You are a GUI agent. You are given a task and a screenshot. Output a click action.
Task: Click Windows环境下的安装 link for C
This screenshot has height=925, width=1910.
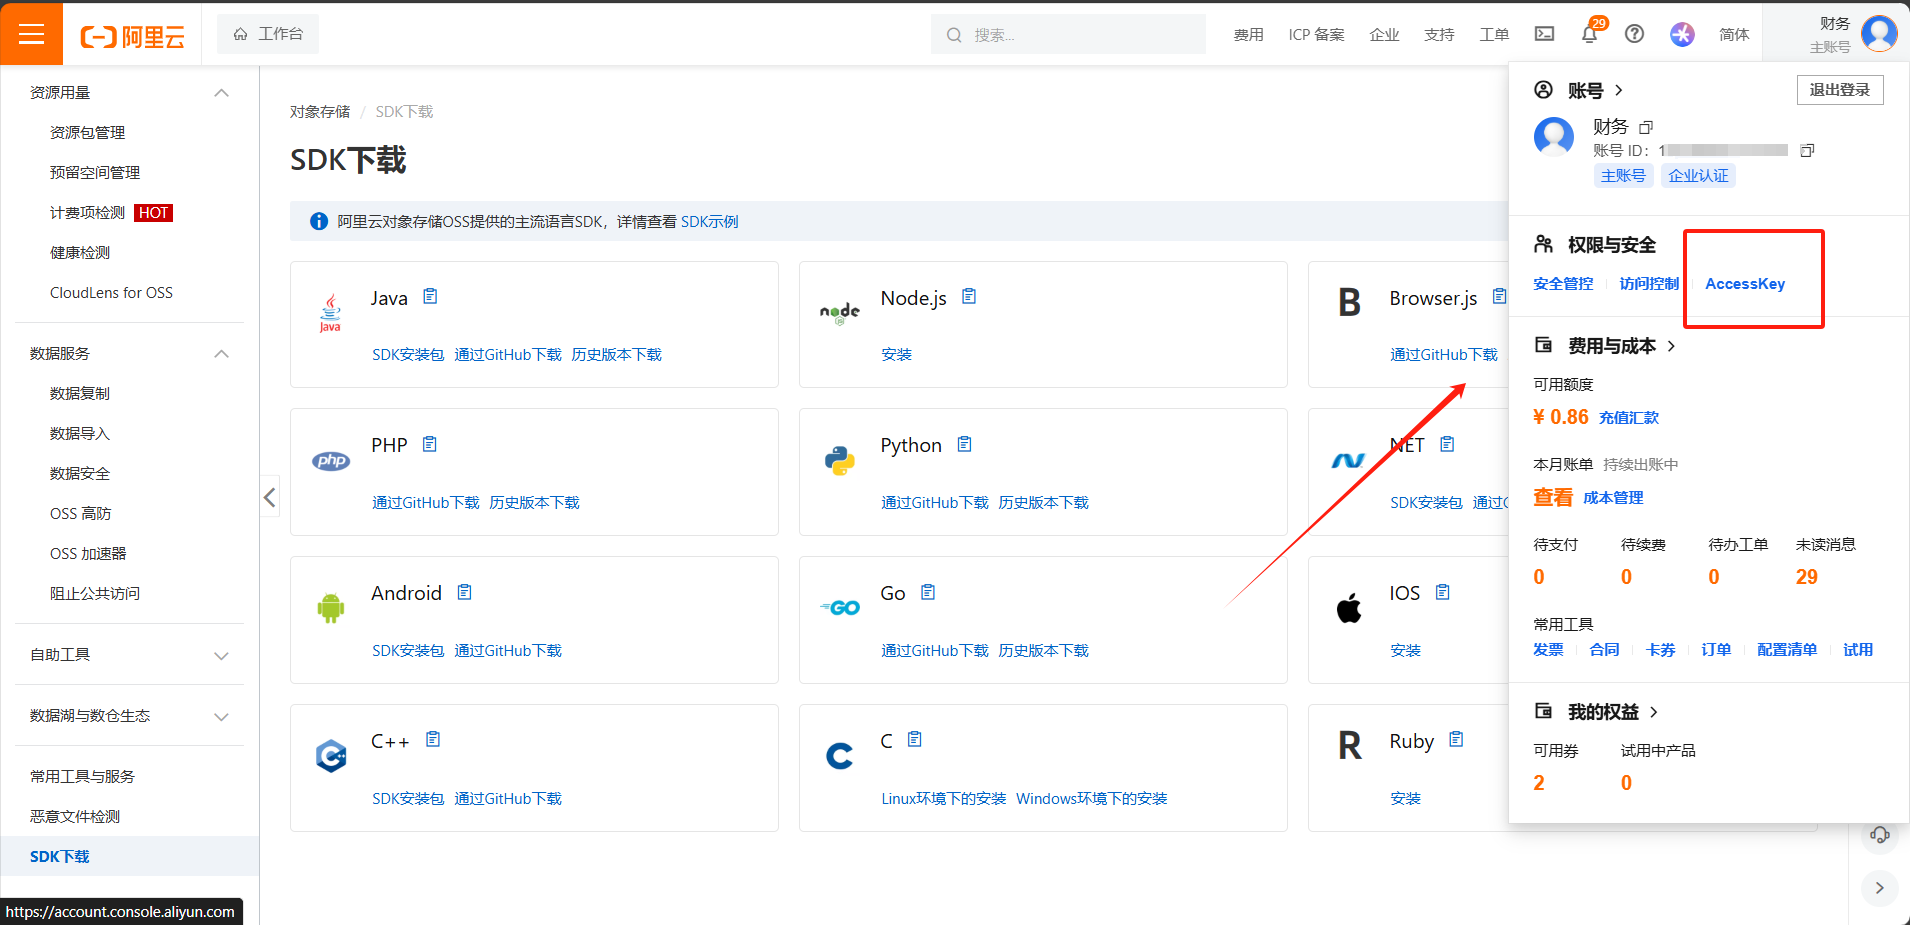(x=1092, y=799)
